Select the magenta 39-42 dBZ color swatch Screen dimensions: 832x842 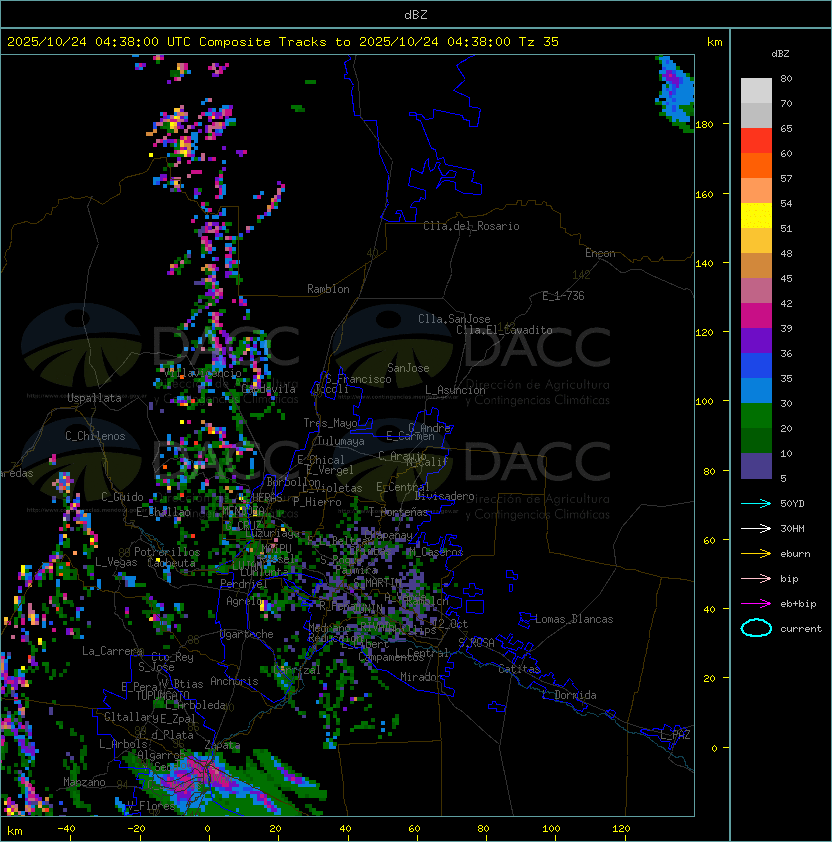pos(756,316)
